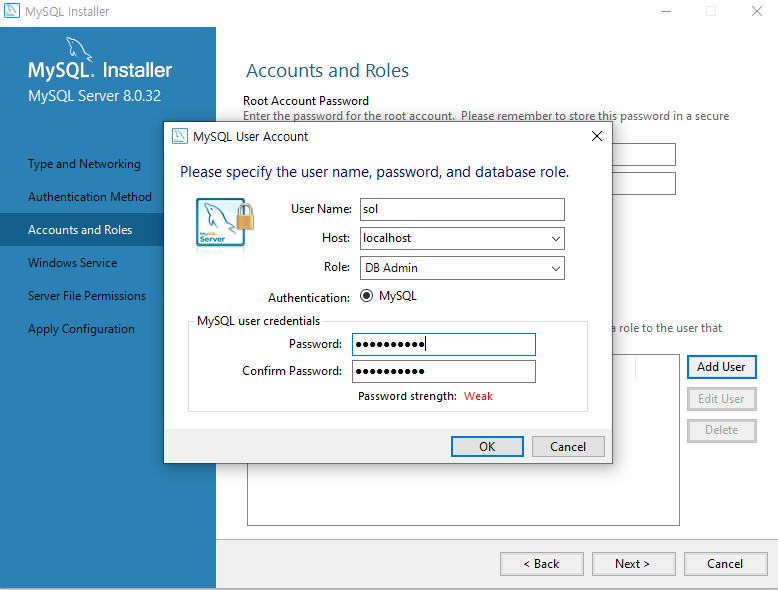Open the Role dropdown list
Image resolution: width=778 pixels, height=590 pixels.
click(x=556, y=268)
